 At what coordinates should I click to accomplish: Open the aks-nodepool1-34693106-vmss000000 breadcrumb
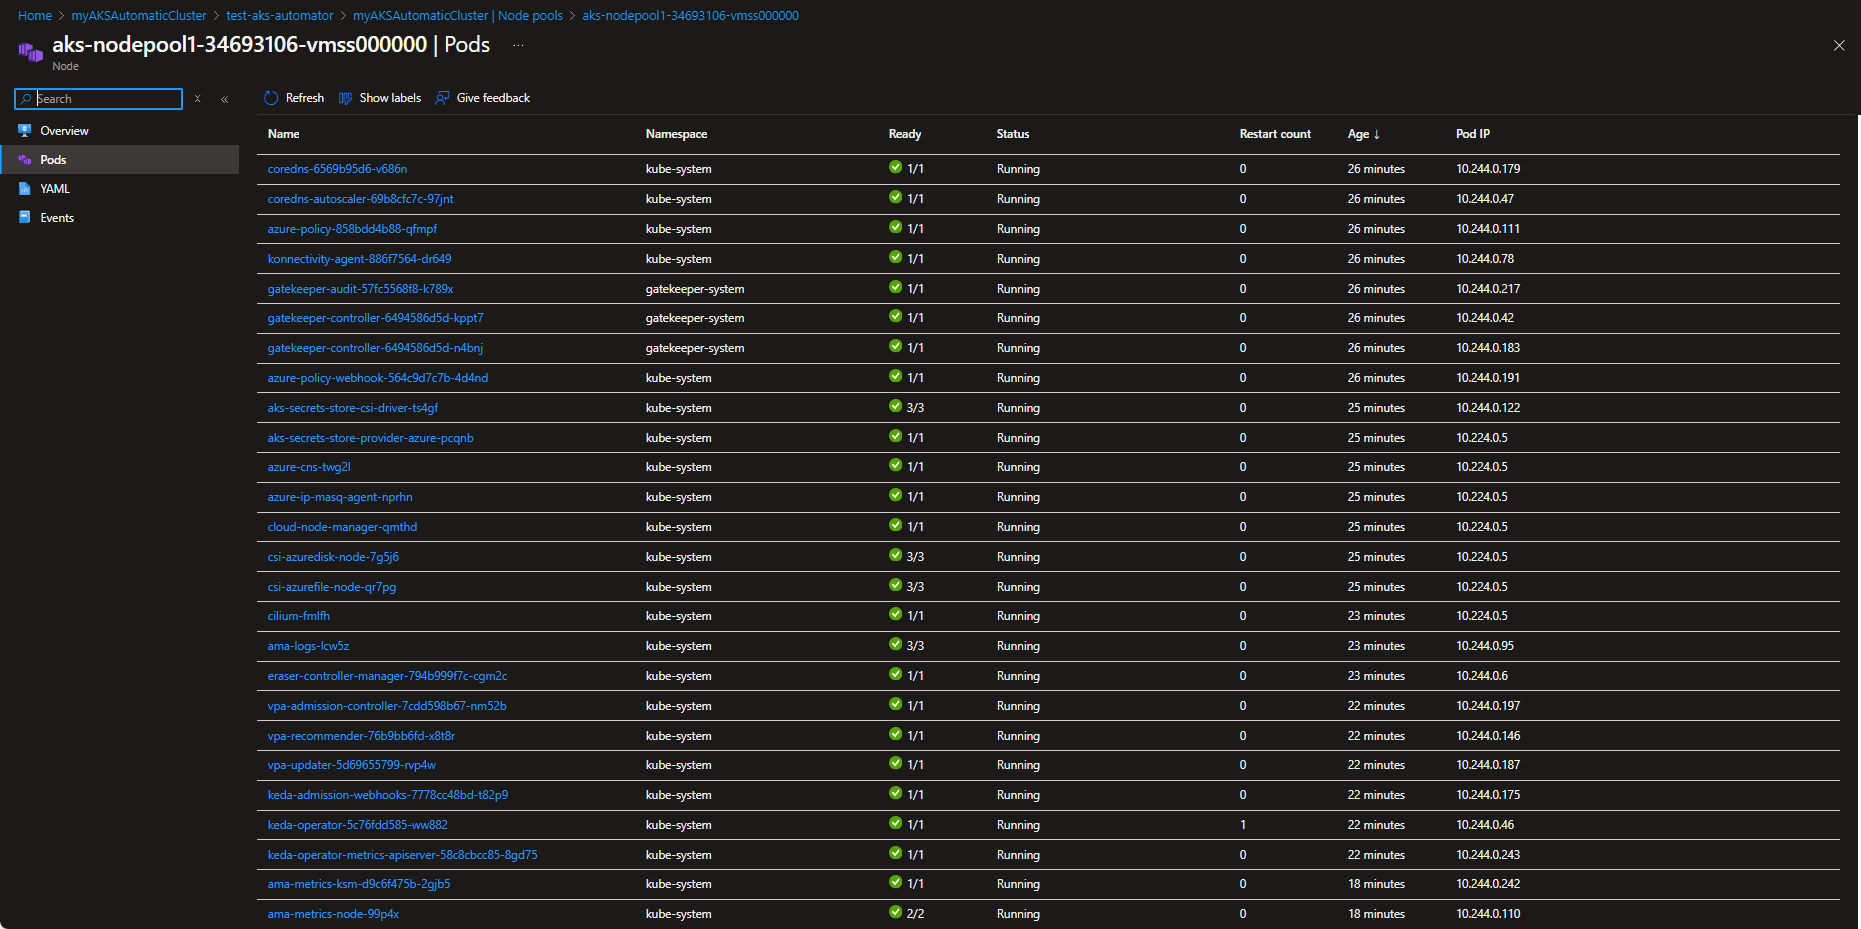tap(690, 16)
